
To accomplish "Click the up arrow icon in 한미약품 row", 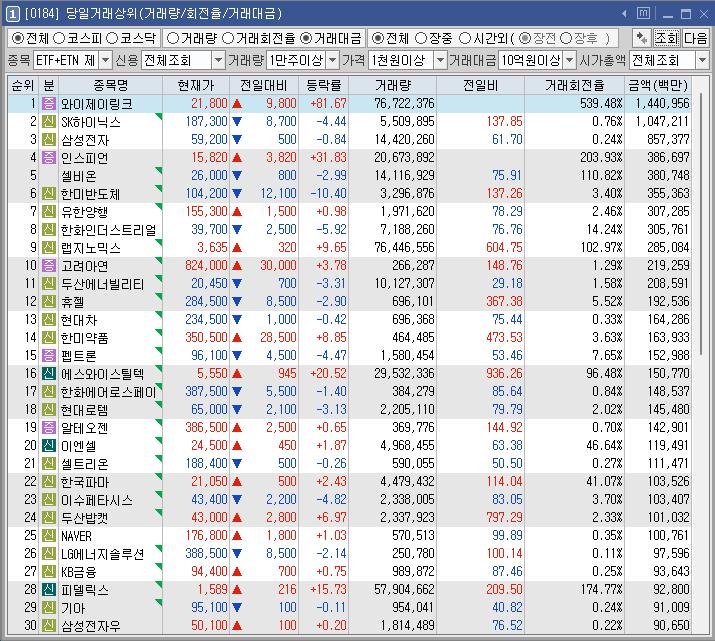I will coord(237,338).
